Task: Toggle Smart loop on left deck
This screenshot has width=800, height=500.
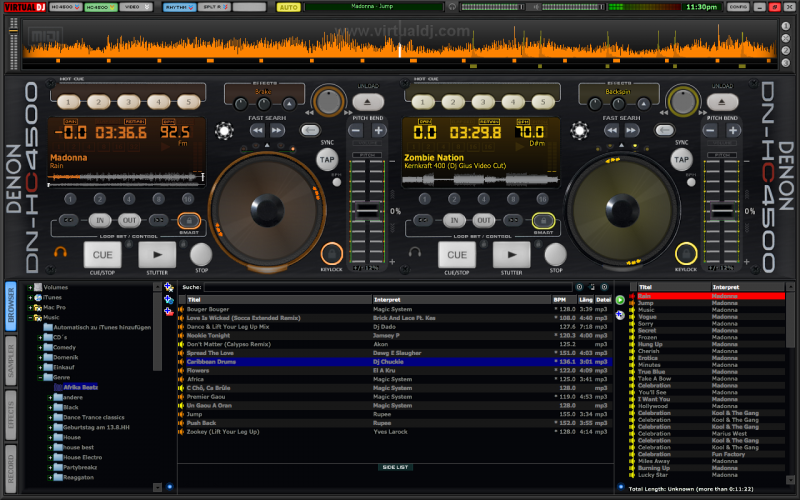Action: click(x=189, y=221)
